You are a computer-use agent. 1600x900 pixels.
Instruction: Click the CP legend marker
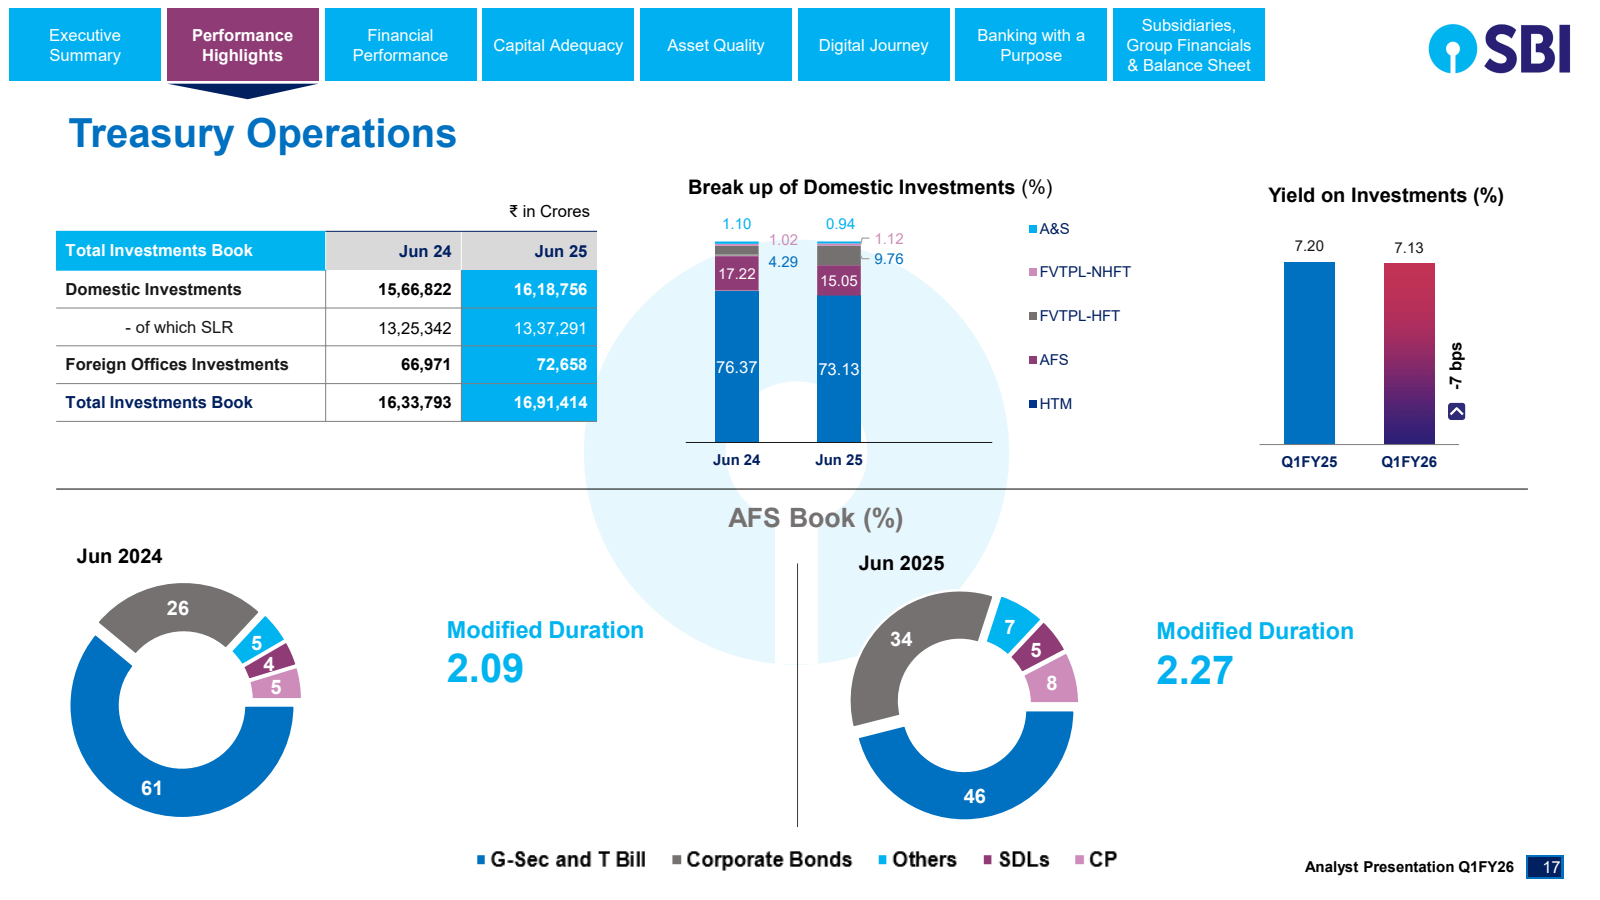click(1079, 860)
